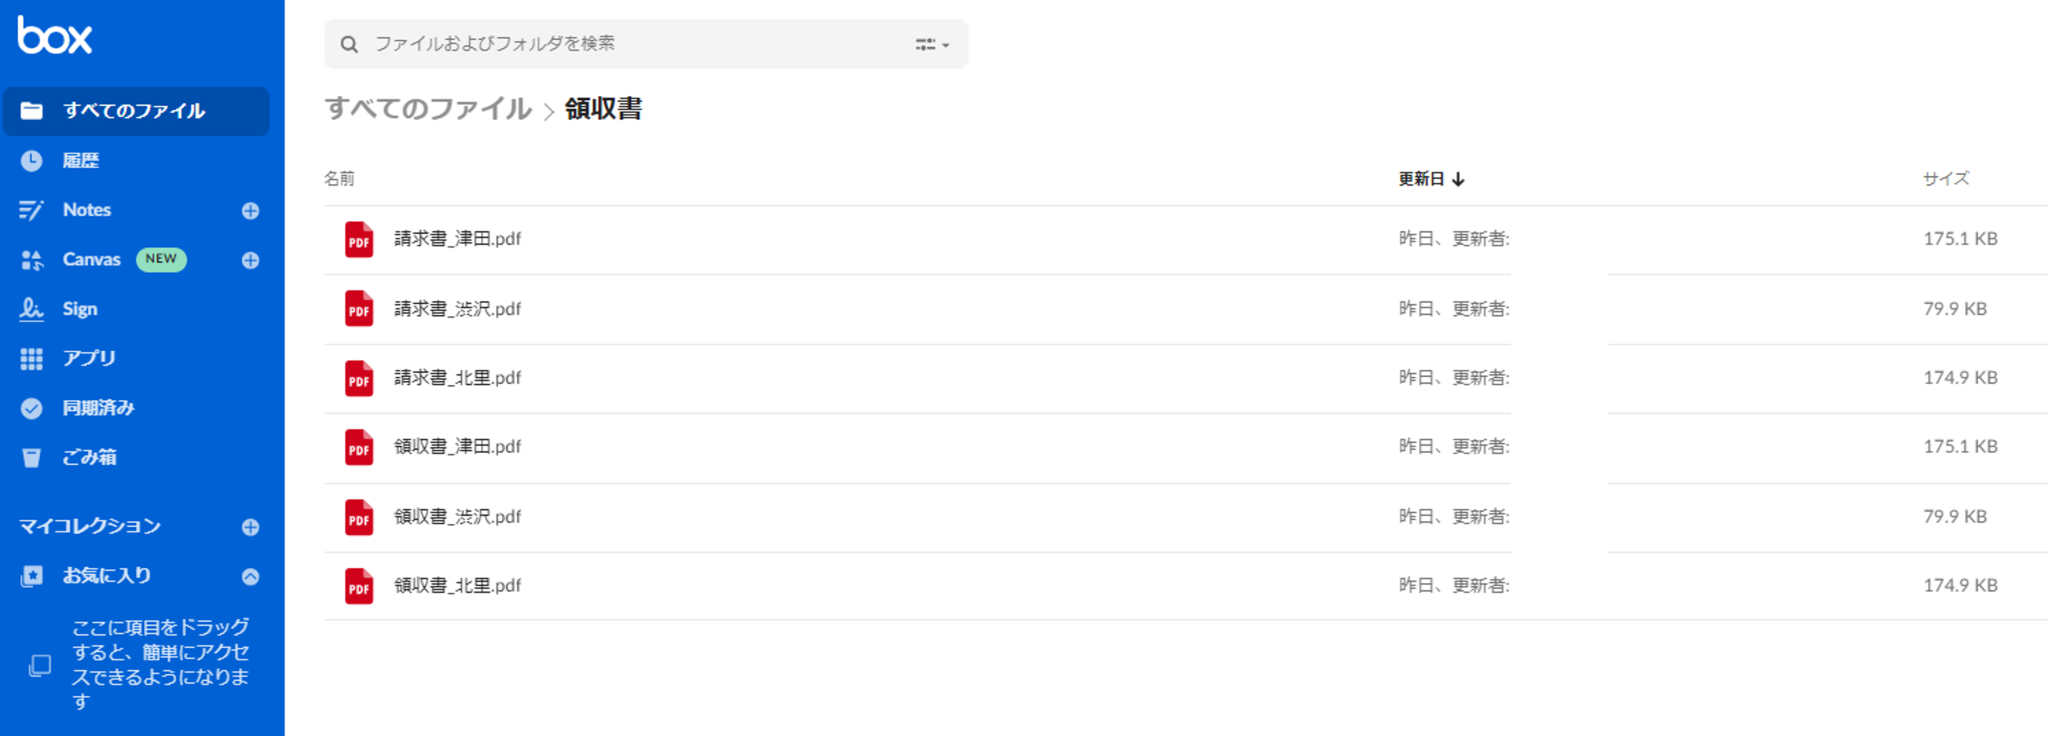2048x736 pixels.
Task: Collapse the お気に入り (Favorites) section
Action: 250,576
